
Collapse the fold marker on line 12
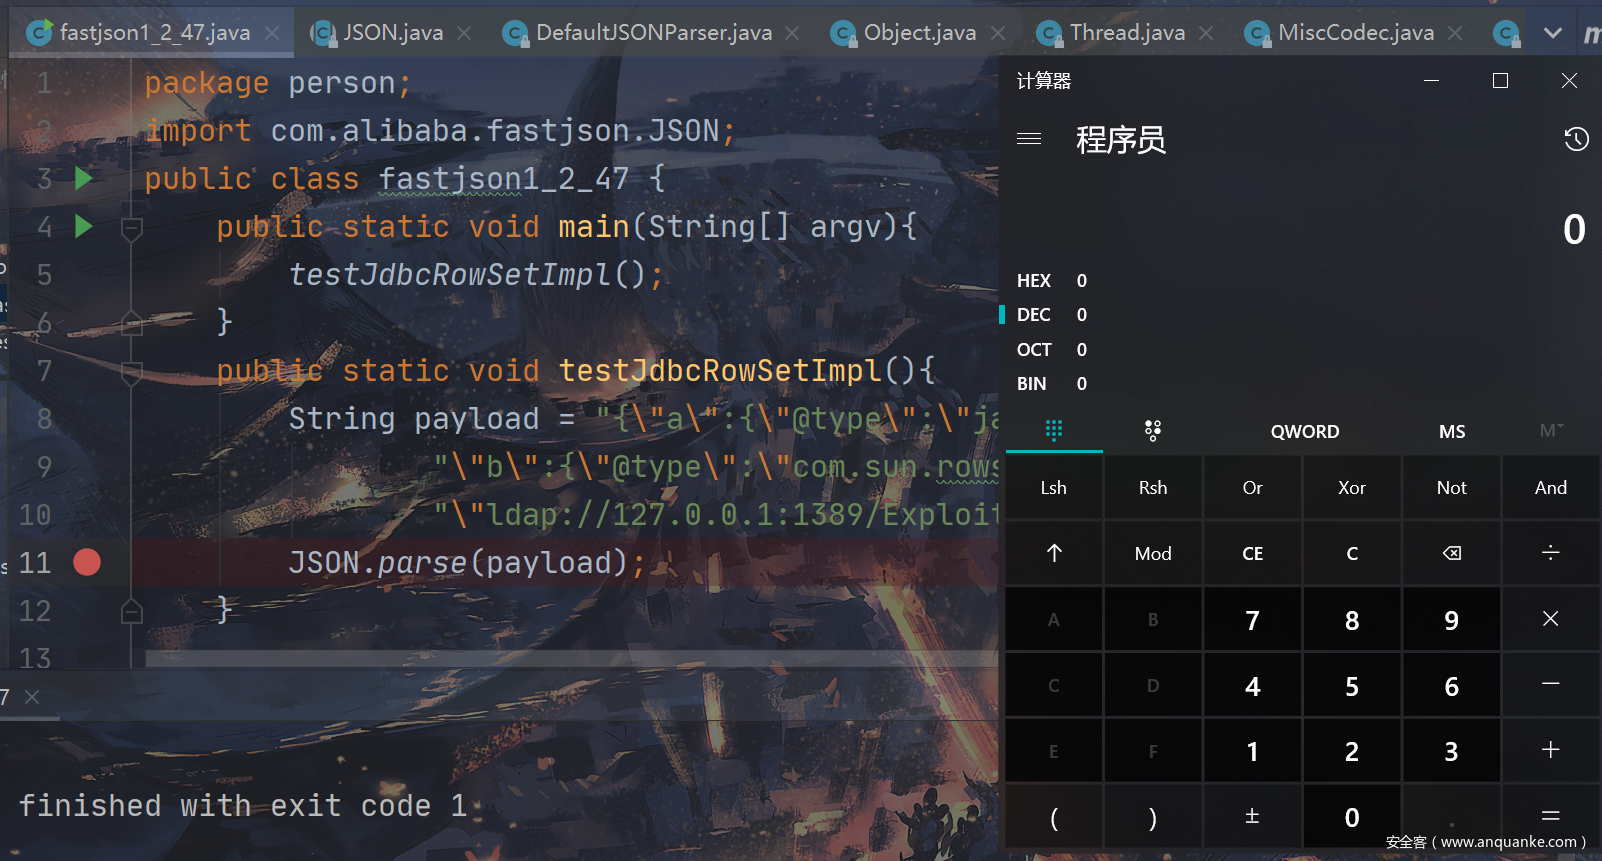[132, 611]
